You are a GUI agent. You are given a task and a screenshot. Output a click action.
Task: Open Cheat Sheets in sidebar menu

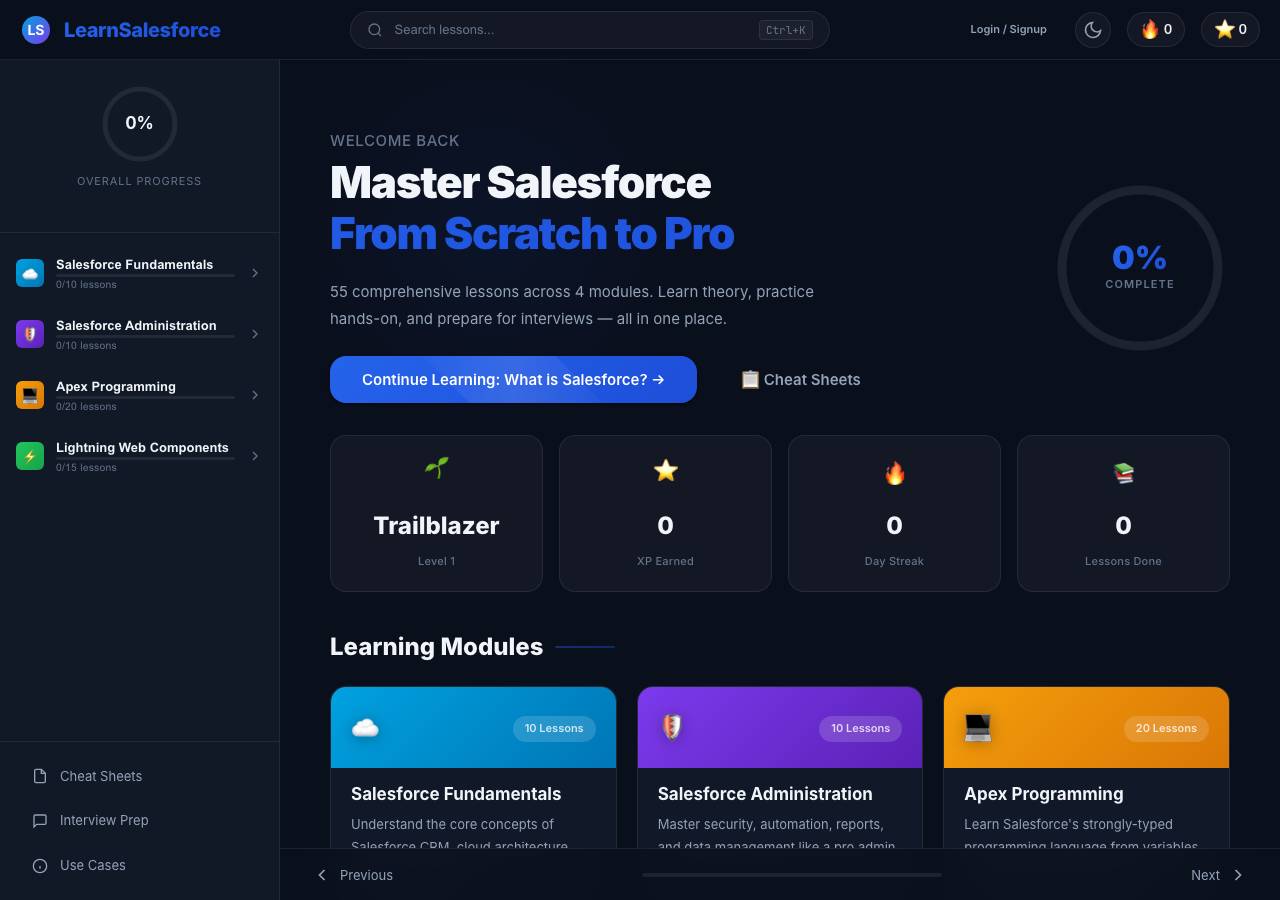(x=140, y=776)
